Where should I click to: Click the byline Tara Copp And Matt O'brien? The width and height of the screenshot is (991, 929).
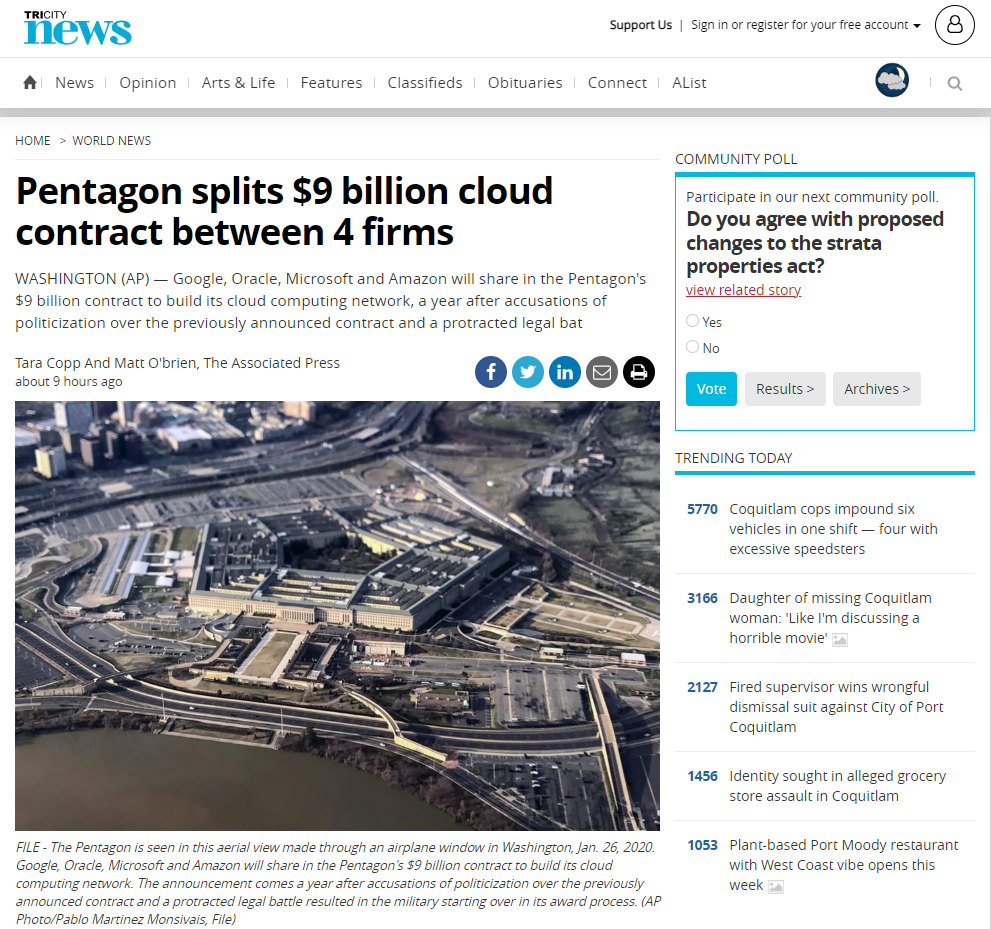(x=177, y=363)
